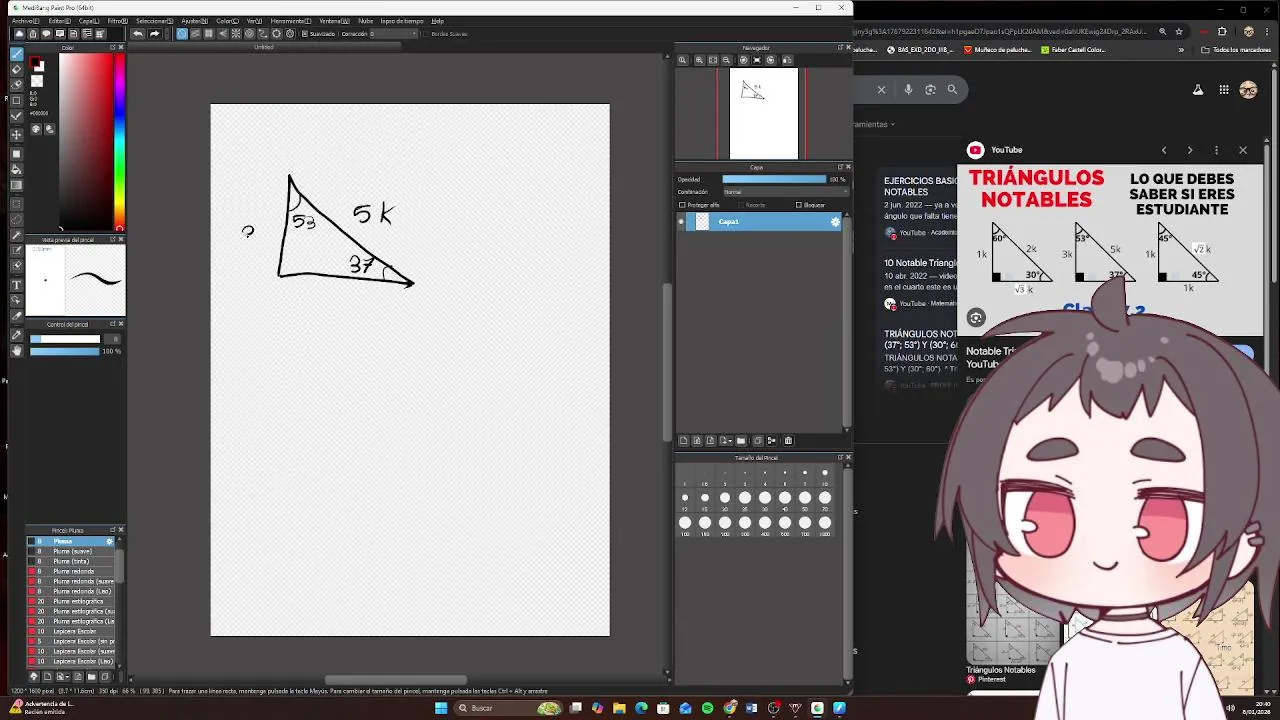The image size is (1280, 720).
Task: Select the Hand pan tool in the left toolbar
Action: tap(16, 350)
